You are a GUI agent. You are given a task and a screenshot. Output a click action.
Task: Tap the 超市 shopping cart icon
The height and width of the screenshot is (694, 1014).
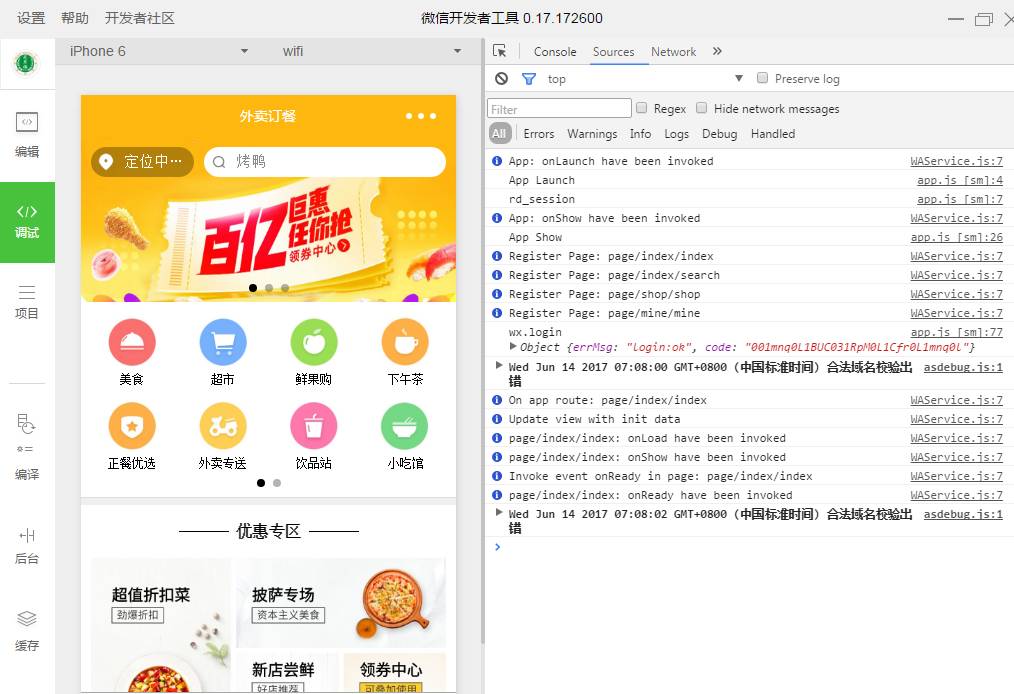pyautogui.click(x=223, y=342)
